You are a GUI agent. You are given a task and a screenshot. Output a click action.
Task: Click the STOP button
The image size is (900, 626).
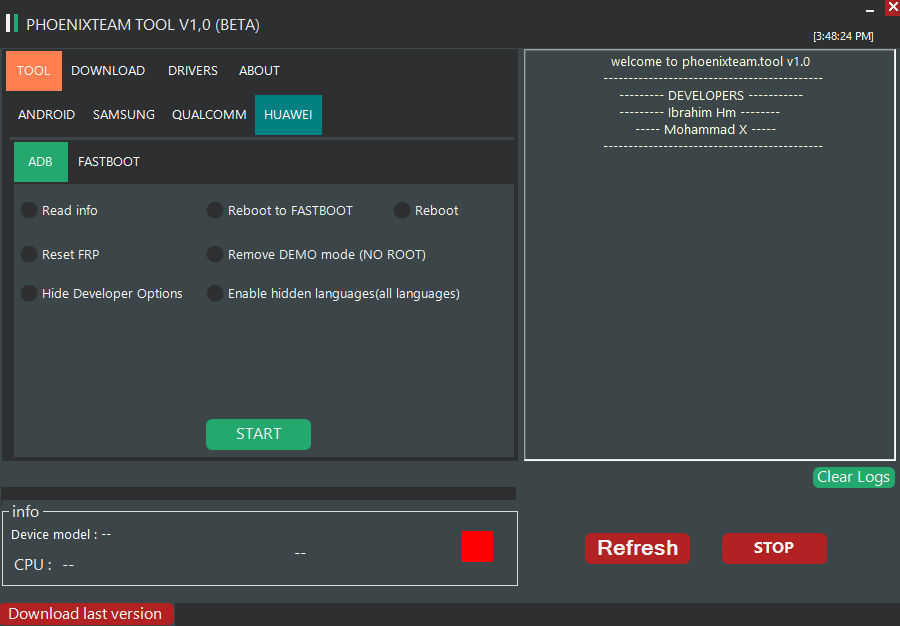click(x=774, y=549)
